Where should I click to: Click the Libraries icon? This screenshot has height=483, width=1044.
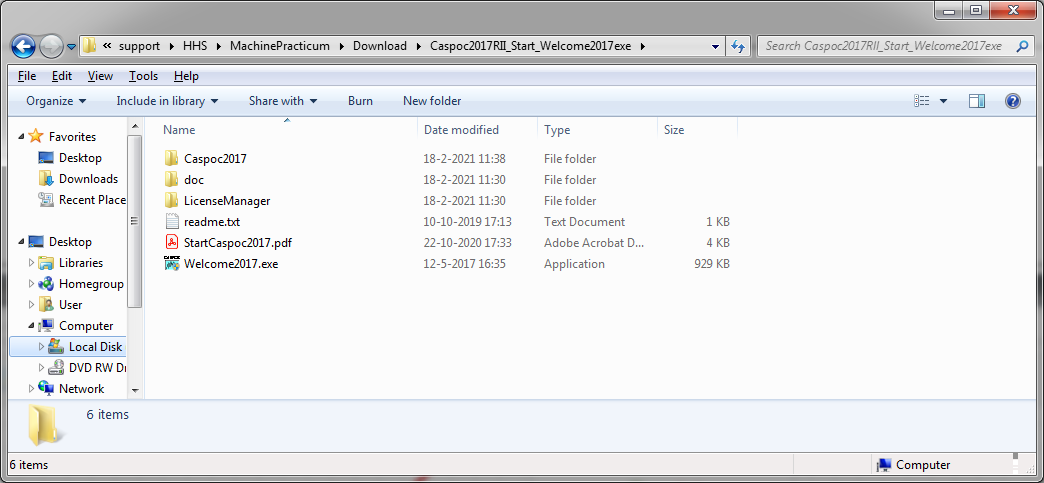46,262
